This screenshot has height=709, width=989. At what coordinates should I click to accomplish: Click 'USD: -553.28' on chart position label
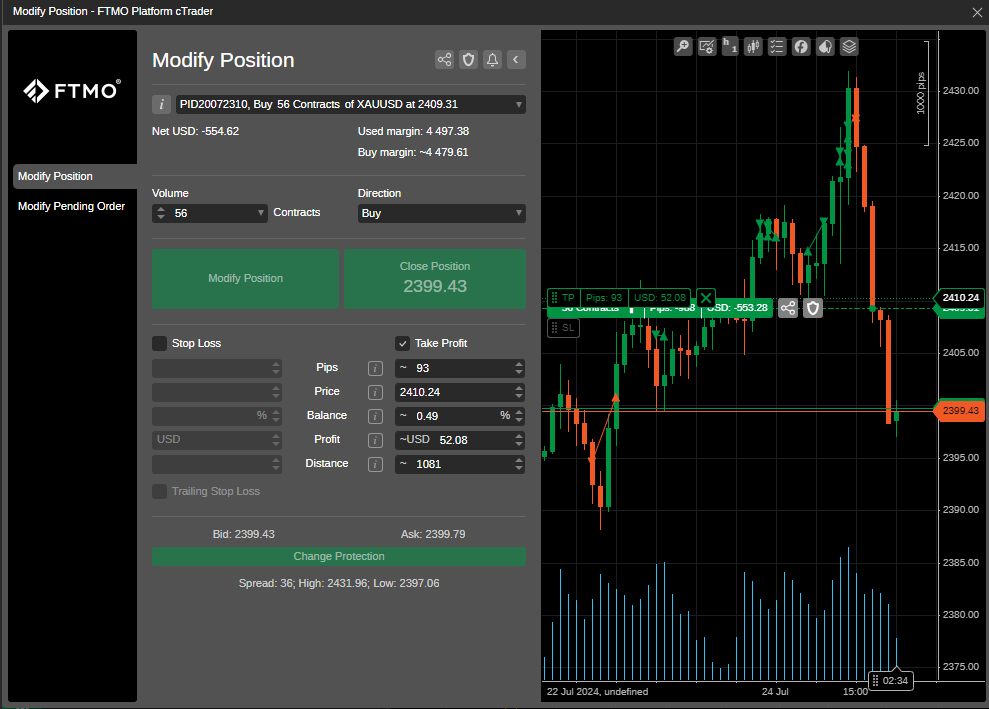[737, 308]
